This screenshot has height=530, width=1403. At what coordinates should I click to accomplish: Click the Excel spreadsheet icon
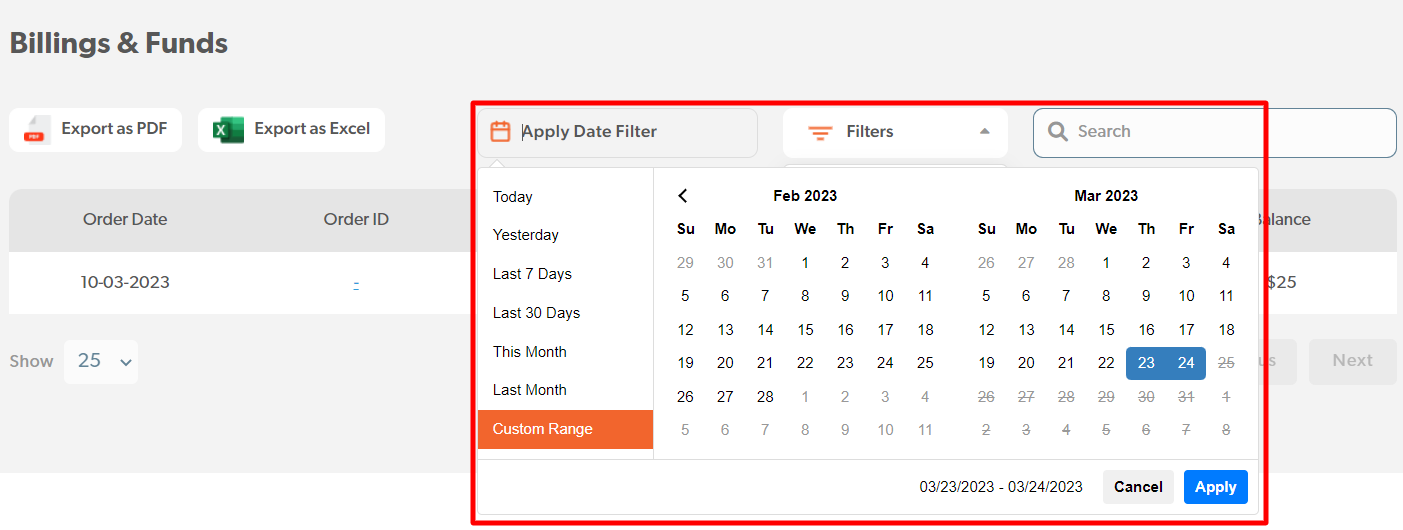pos(228,129)
